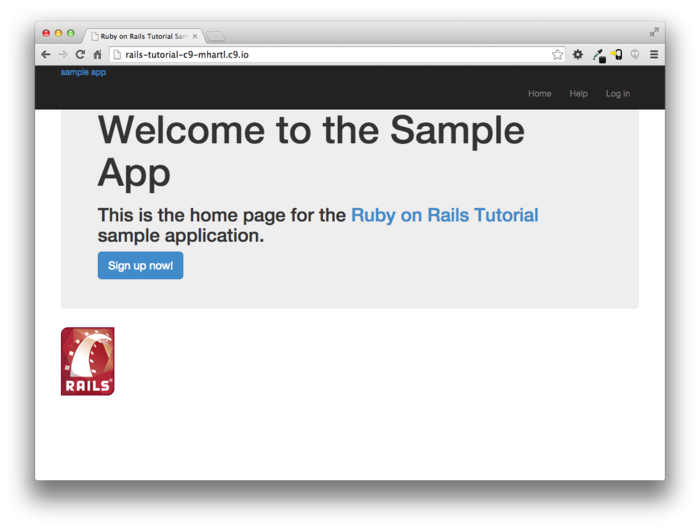Screen dimensions: 700x529
Task: Click the sample app logo link
Action: (83, 72)
